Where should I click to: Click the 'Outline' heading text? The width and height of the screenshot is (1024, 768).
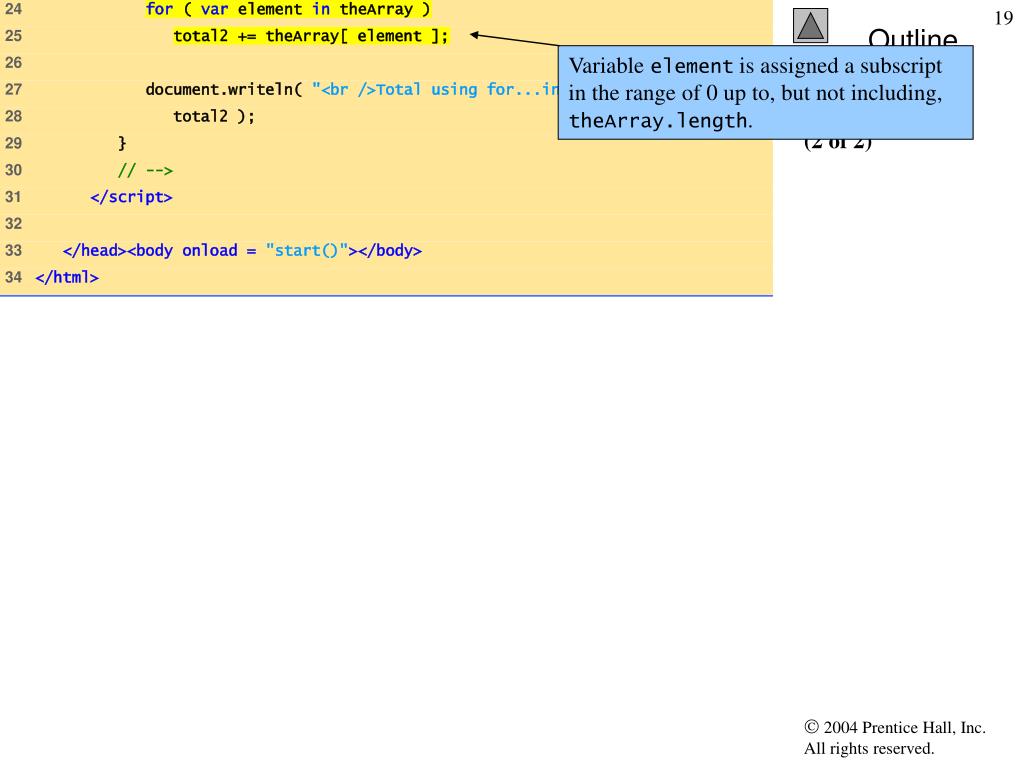tap(912, 37)
